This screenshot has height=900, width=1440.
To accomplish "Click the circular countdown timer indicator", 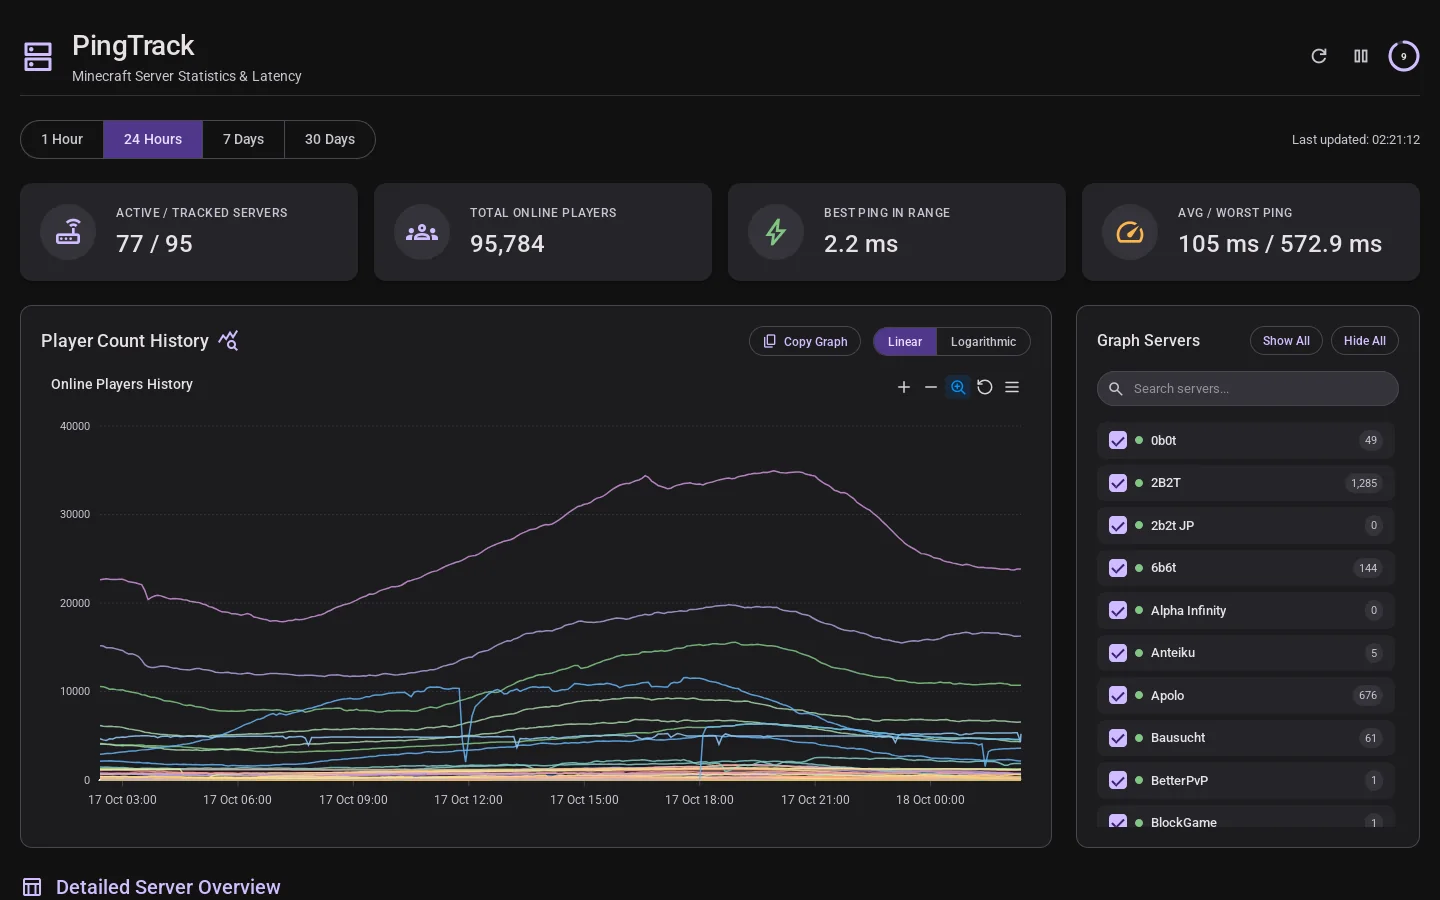I will pyautogui.click(x=1404, y=56).
